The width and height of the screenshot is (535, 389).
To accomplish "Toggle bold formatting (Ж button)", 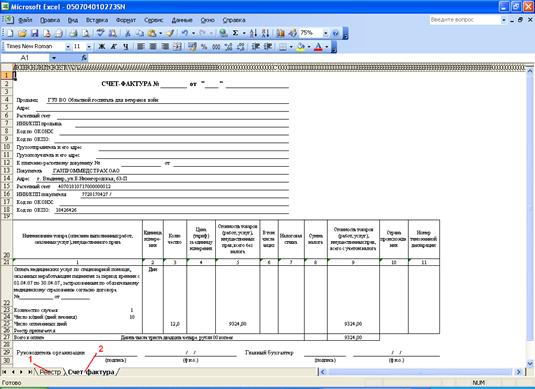I will pos(102,47).
